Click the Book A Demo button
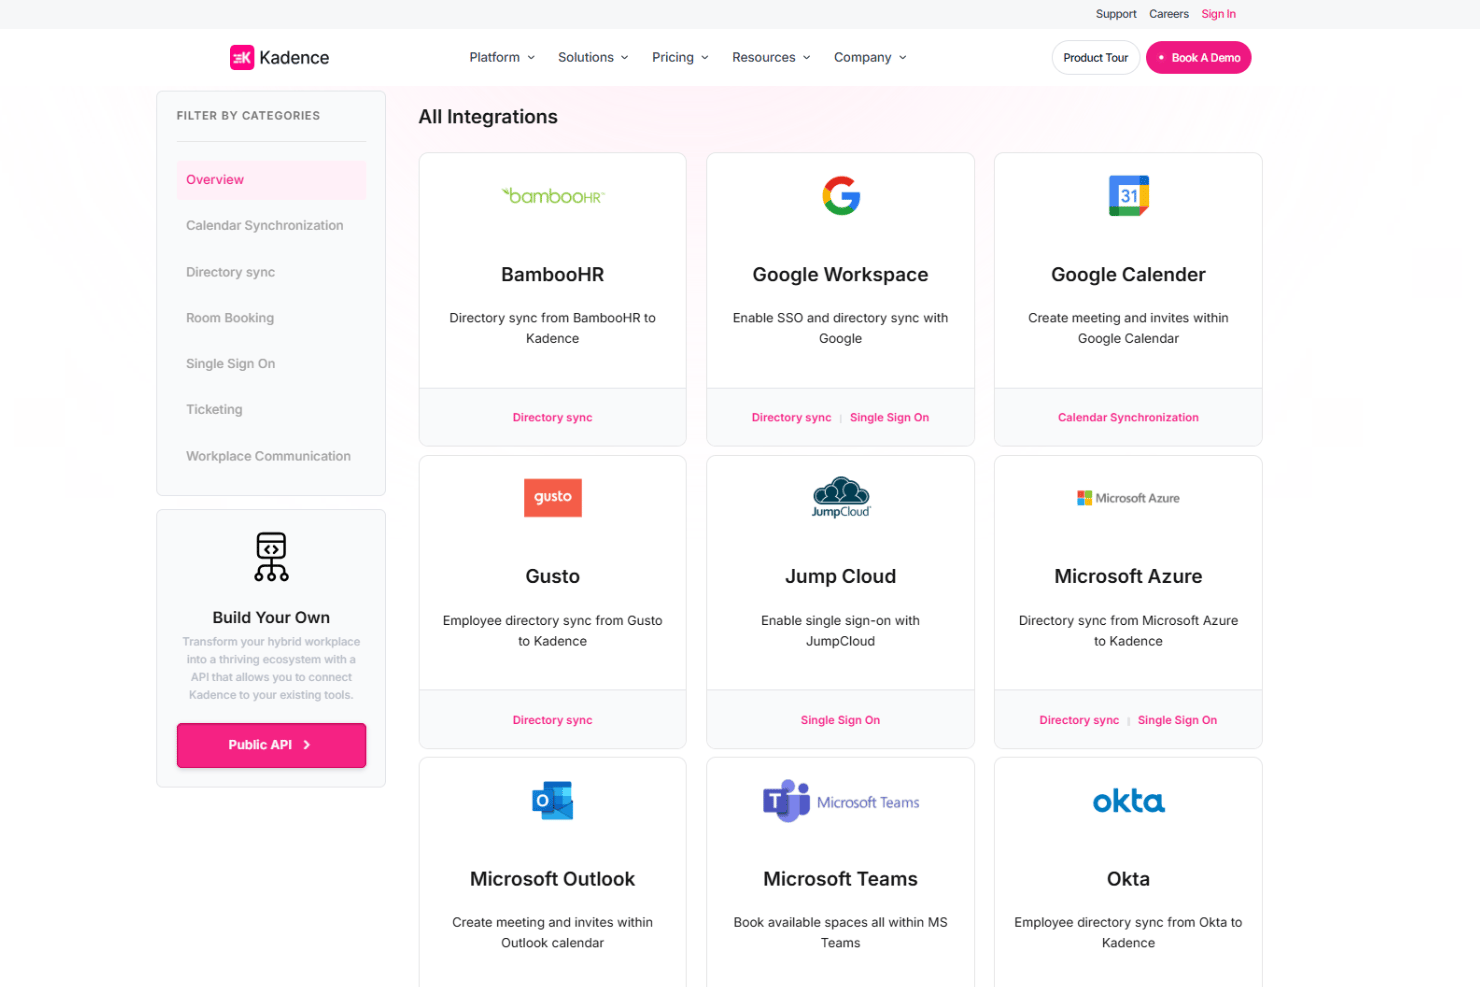Screen dimensions: 1480x987 click(x=1198, y=58)
